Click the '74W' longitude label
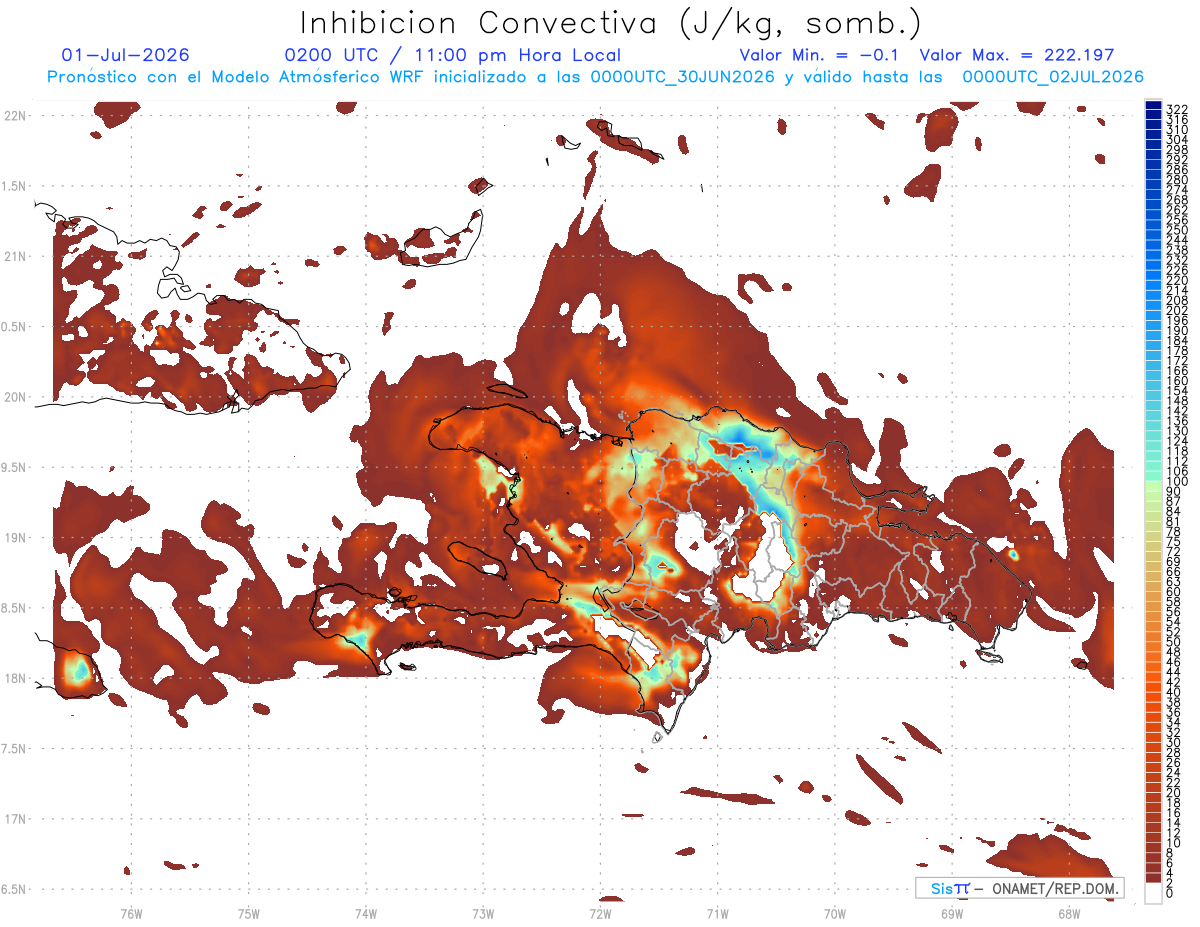 tap(365, 912)
